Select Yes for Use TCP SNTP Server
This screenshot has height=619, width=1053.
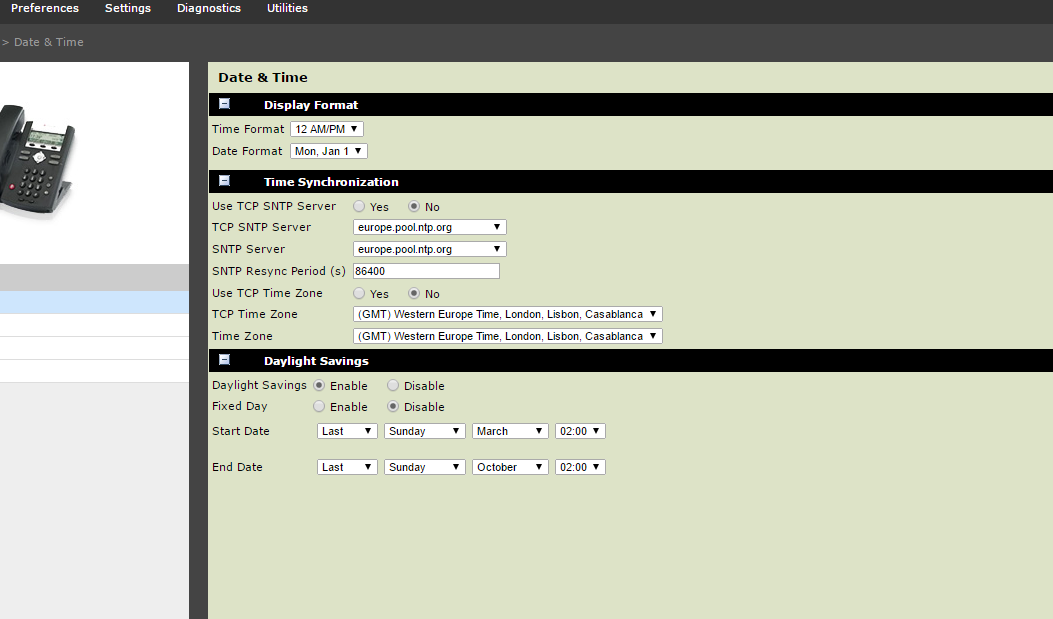(x=359, y=206)
